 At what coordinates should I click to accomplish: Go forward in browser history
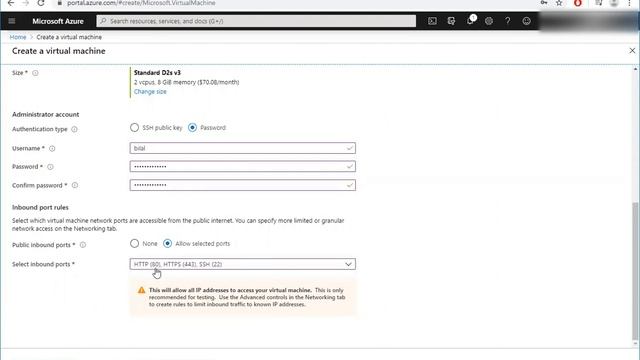[25, 3]
